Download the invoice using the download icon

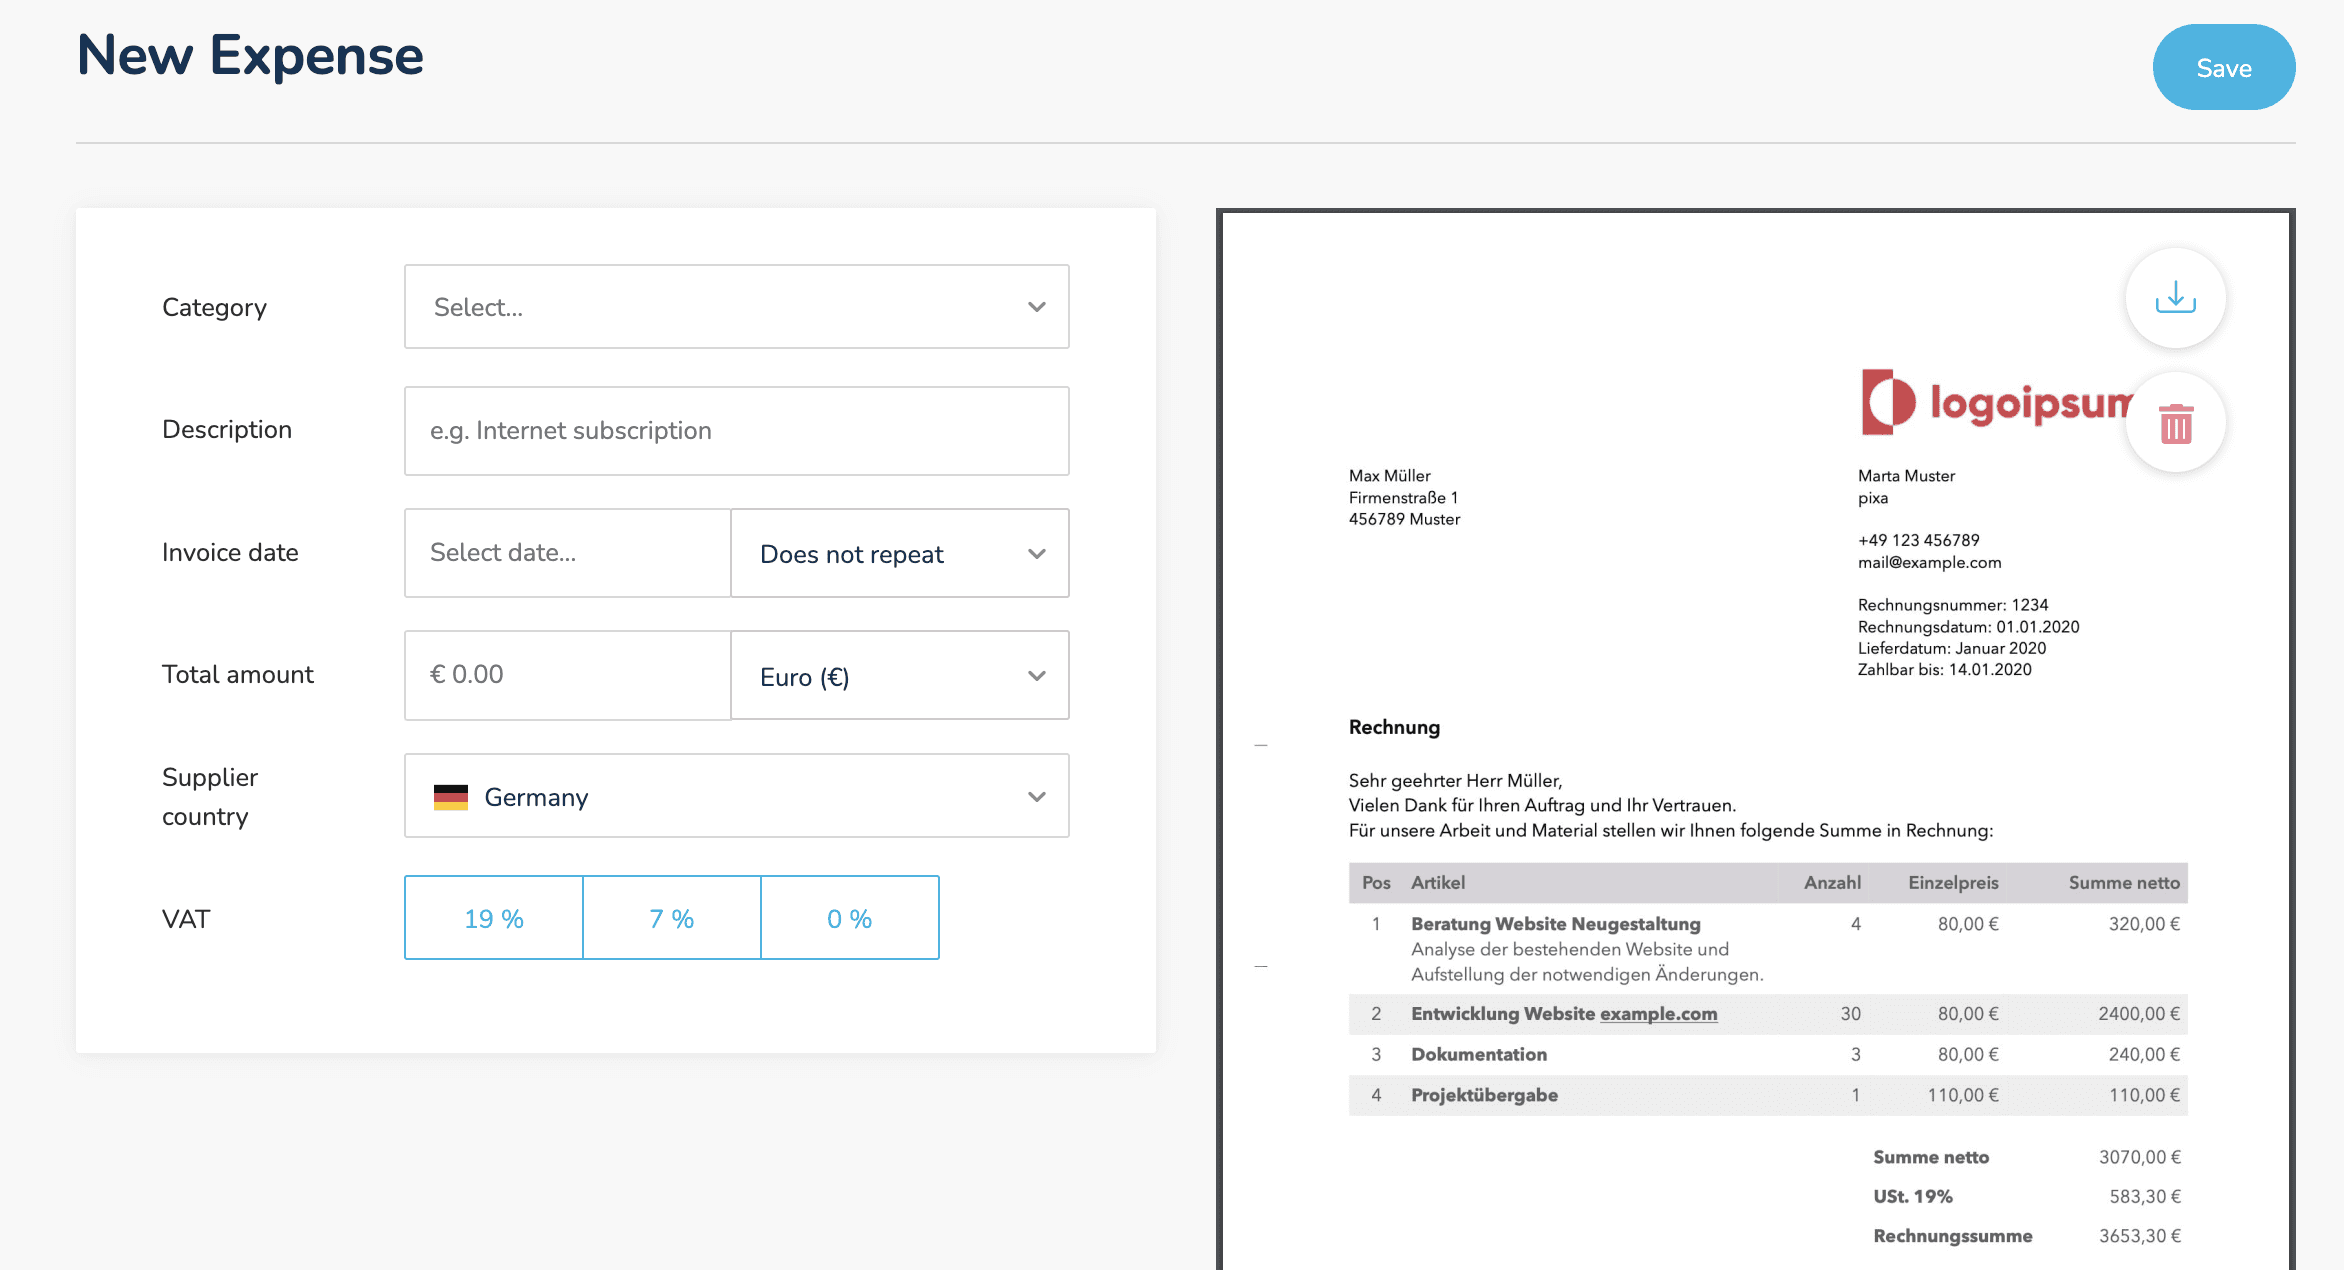point(2175,298)
